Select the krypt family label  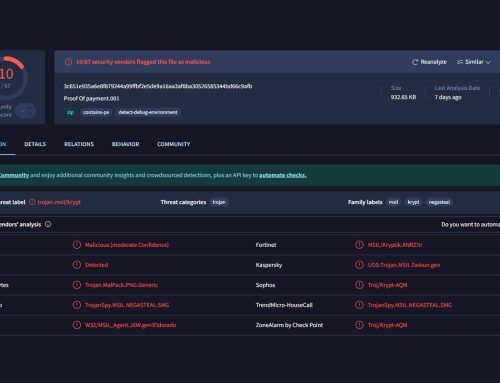coord(413,202)
